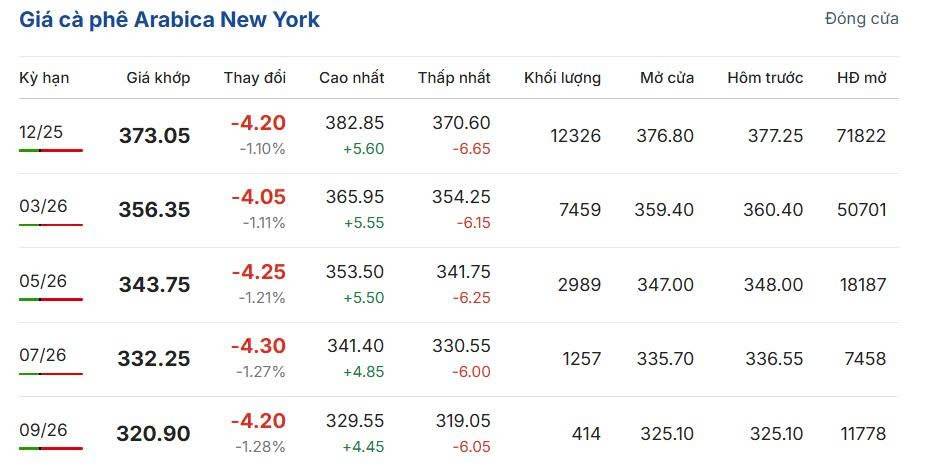934x470 pixels.
Task: Click the HĐ mở column header
Action: coord(861,78)
